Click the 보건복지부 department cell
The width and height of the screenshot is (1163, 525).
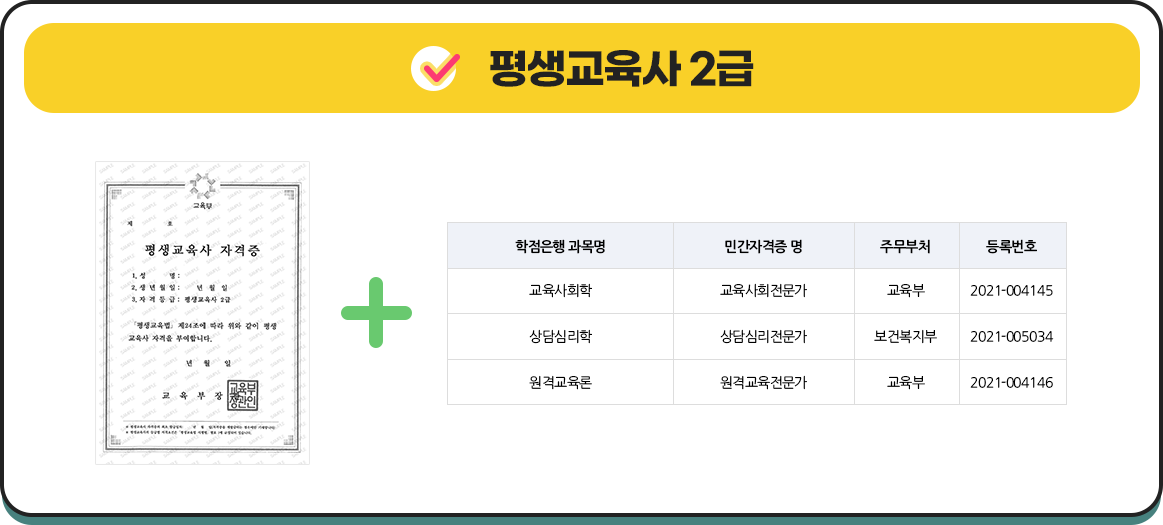click(906, 337)
